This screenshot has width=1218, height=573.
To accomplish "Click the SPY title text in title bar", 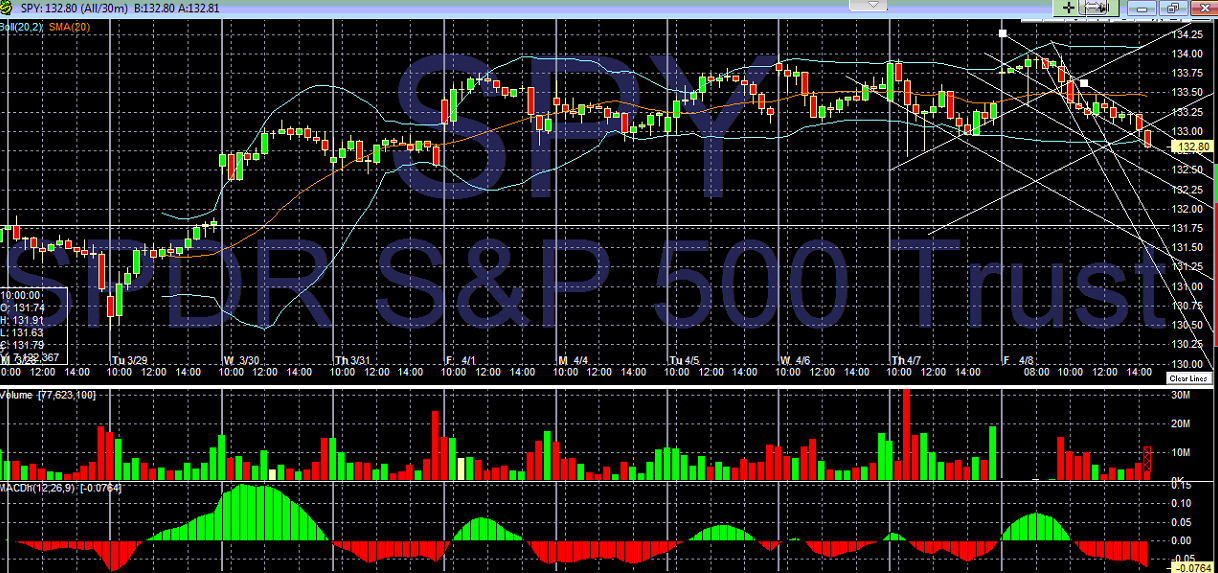I will (x=121, y=7).
